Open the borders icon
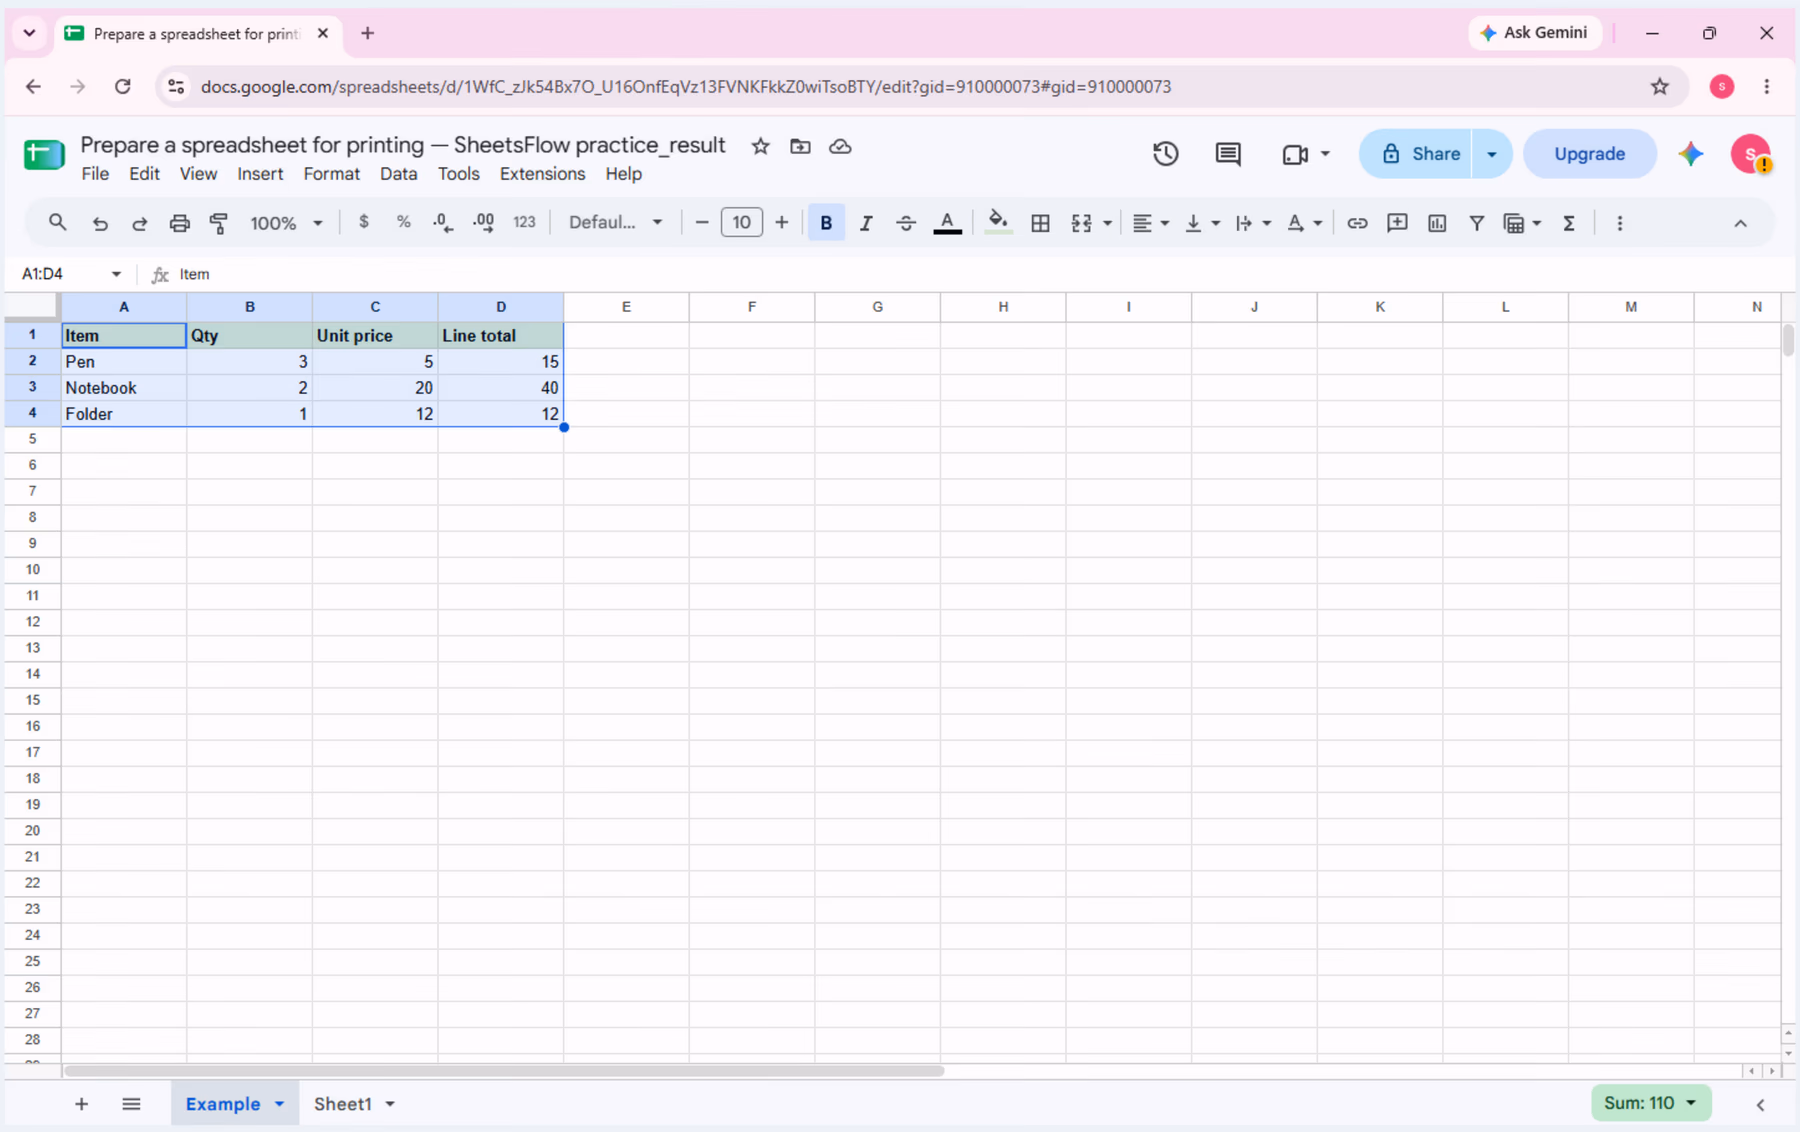This screenshot has width=1800, height=1132. (x=1040, y=223)
